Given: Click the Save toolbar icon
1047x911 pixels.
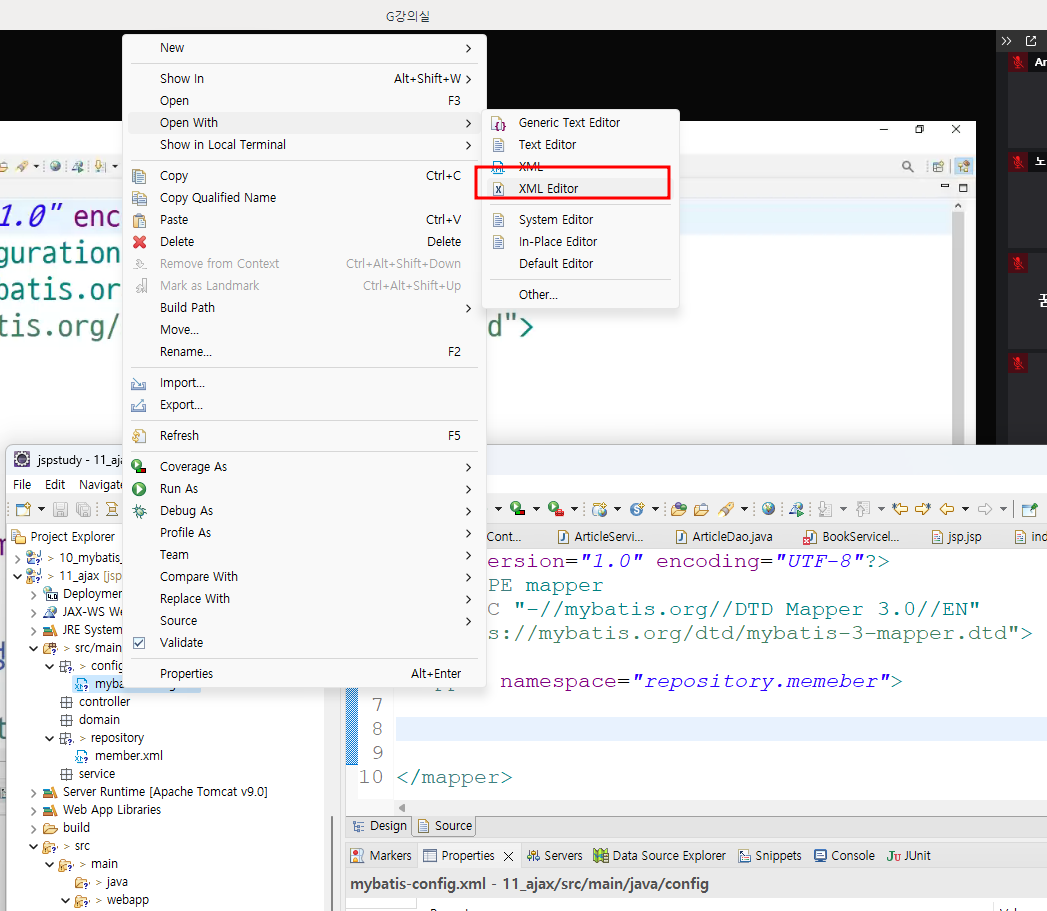Looking at the screenshot, I should click(x=60, y=510).
